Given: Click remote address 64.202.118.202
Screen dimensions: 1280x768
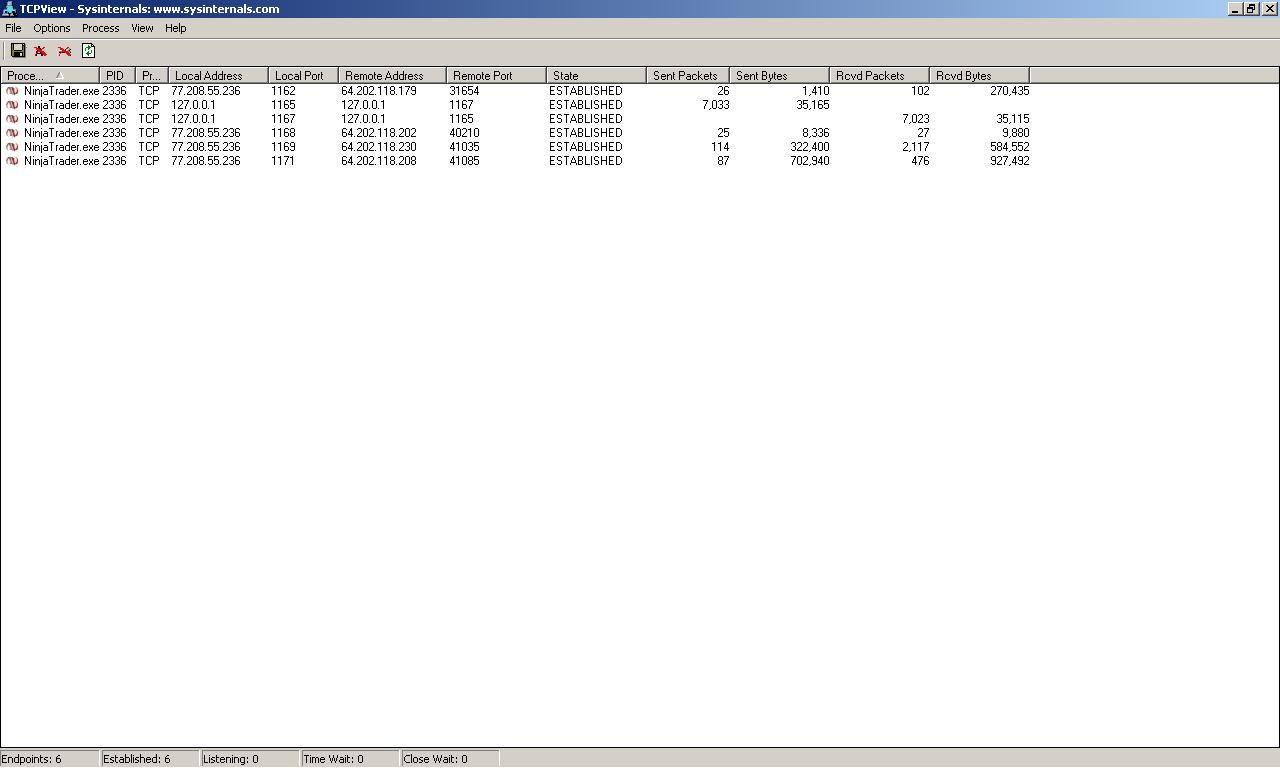Looking at the screenshot, I should 379,133.
